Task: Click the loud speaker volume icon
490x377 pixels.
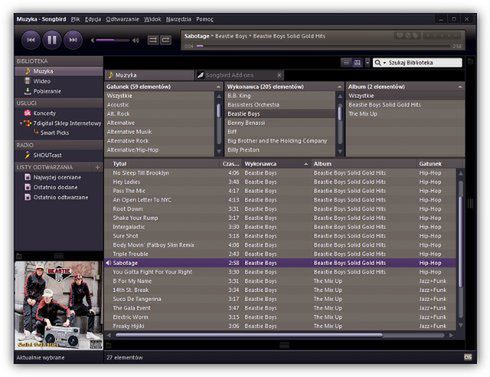Action: coord(135,40)
